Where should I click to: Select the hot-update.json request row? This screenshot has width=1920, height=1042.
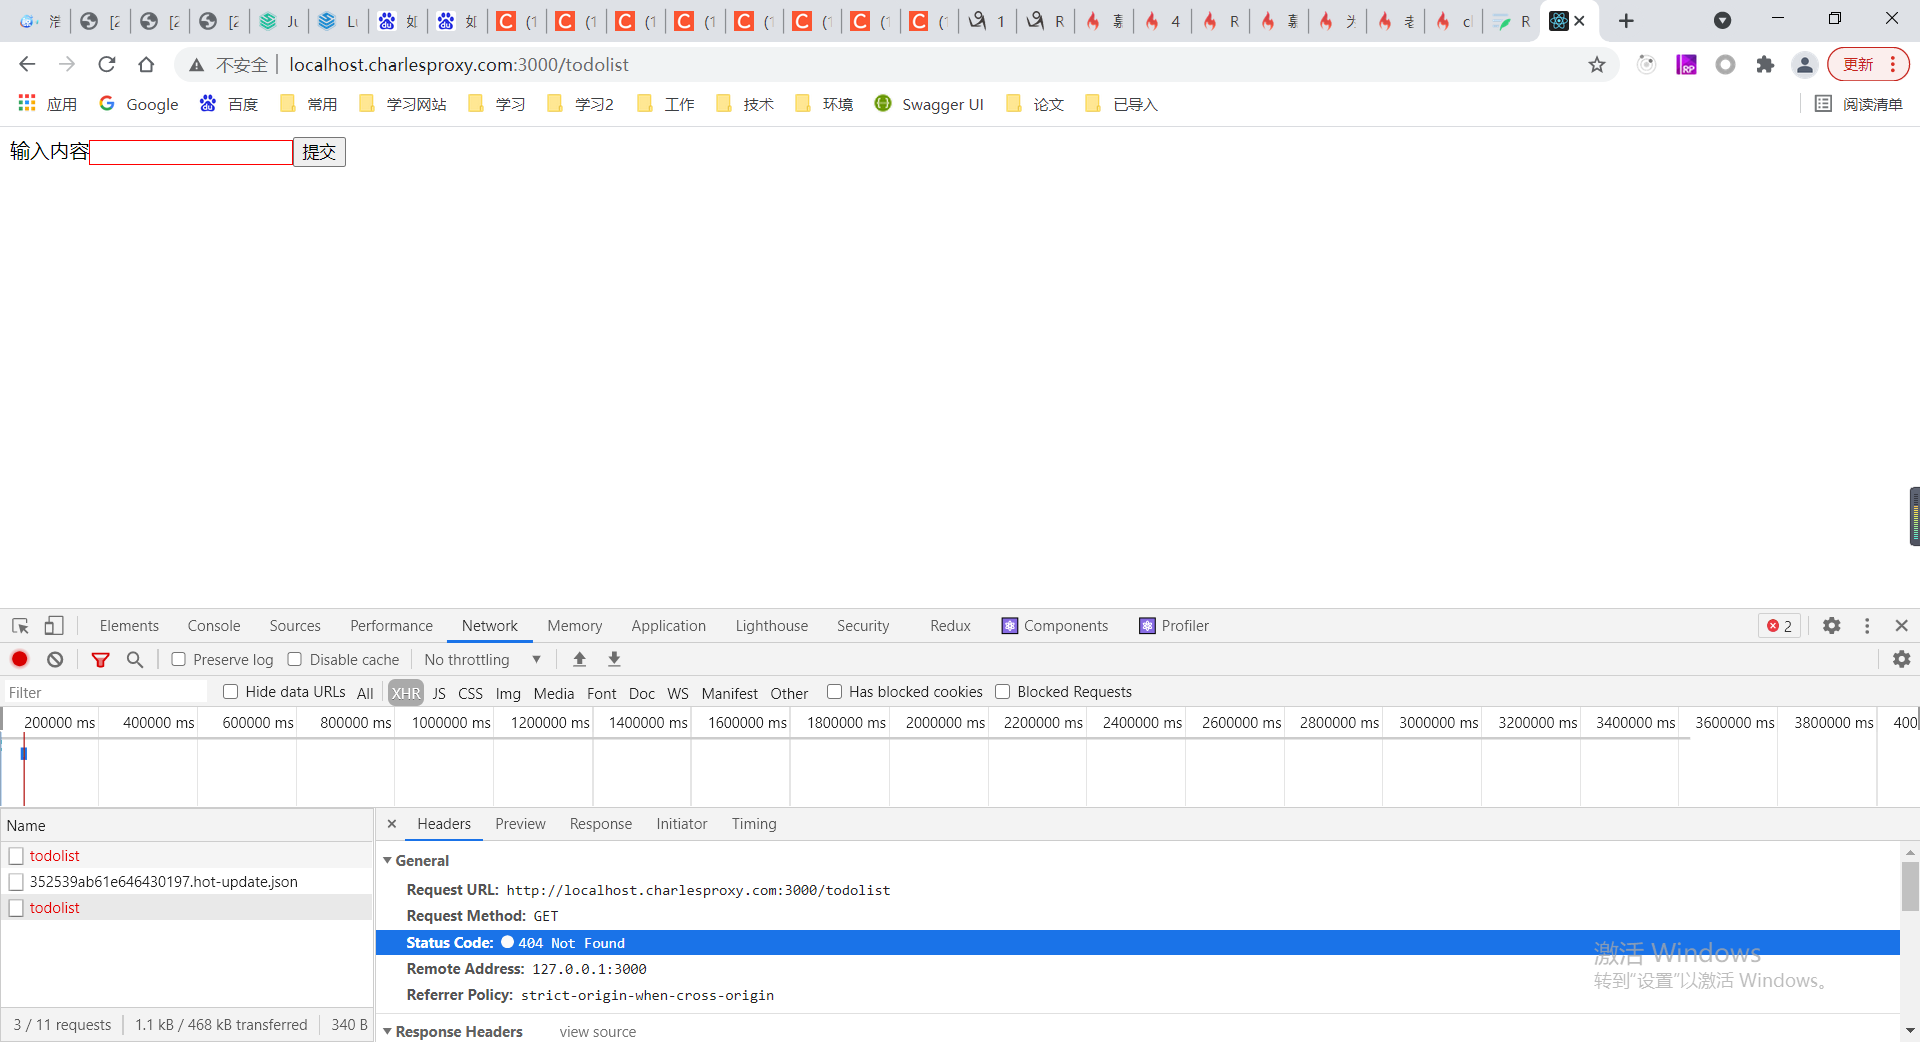(x=187, y=882)
